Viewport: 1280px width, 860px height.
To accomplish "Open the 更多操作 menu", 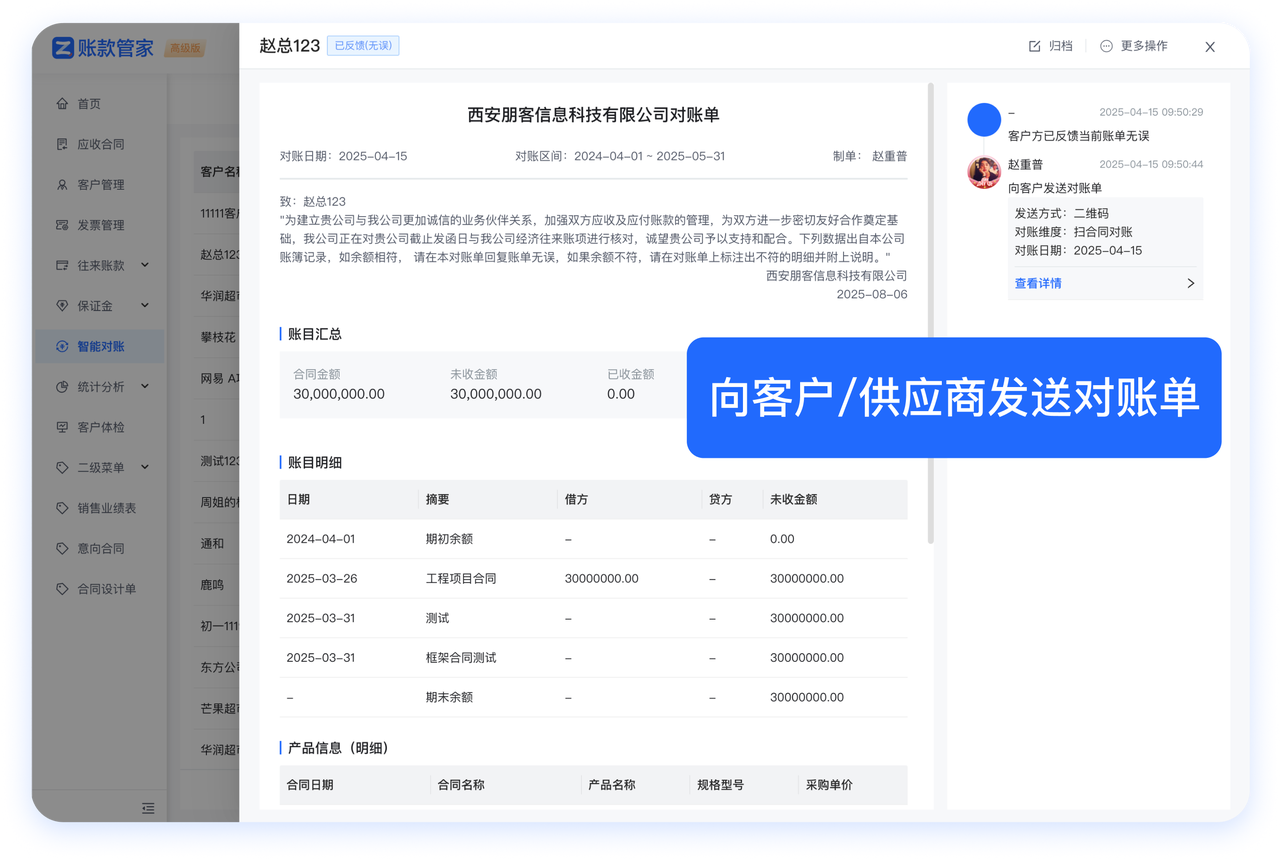I will (1134, 46).
